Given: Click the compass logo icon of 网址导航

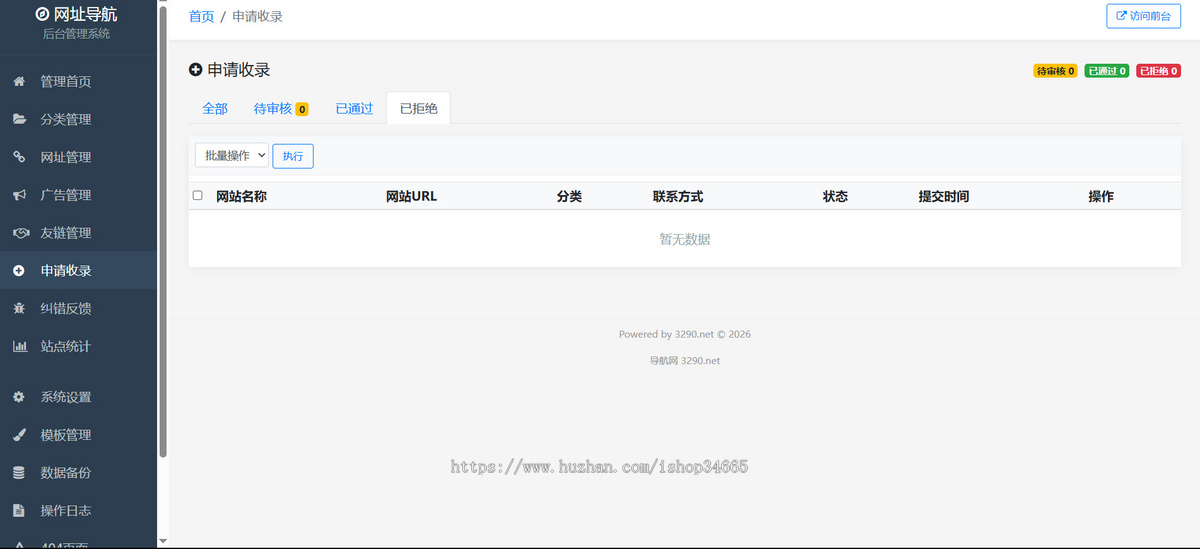Looking at the screenshot, I should point(42,14).
